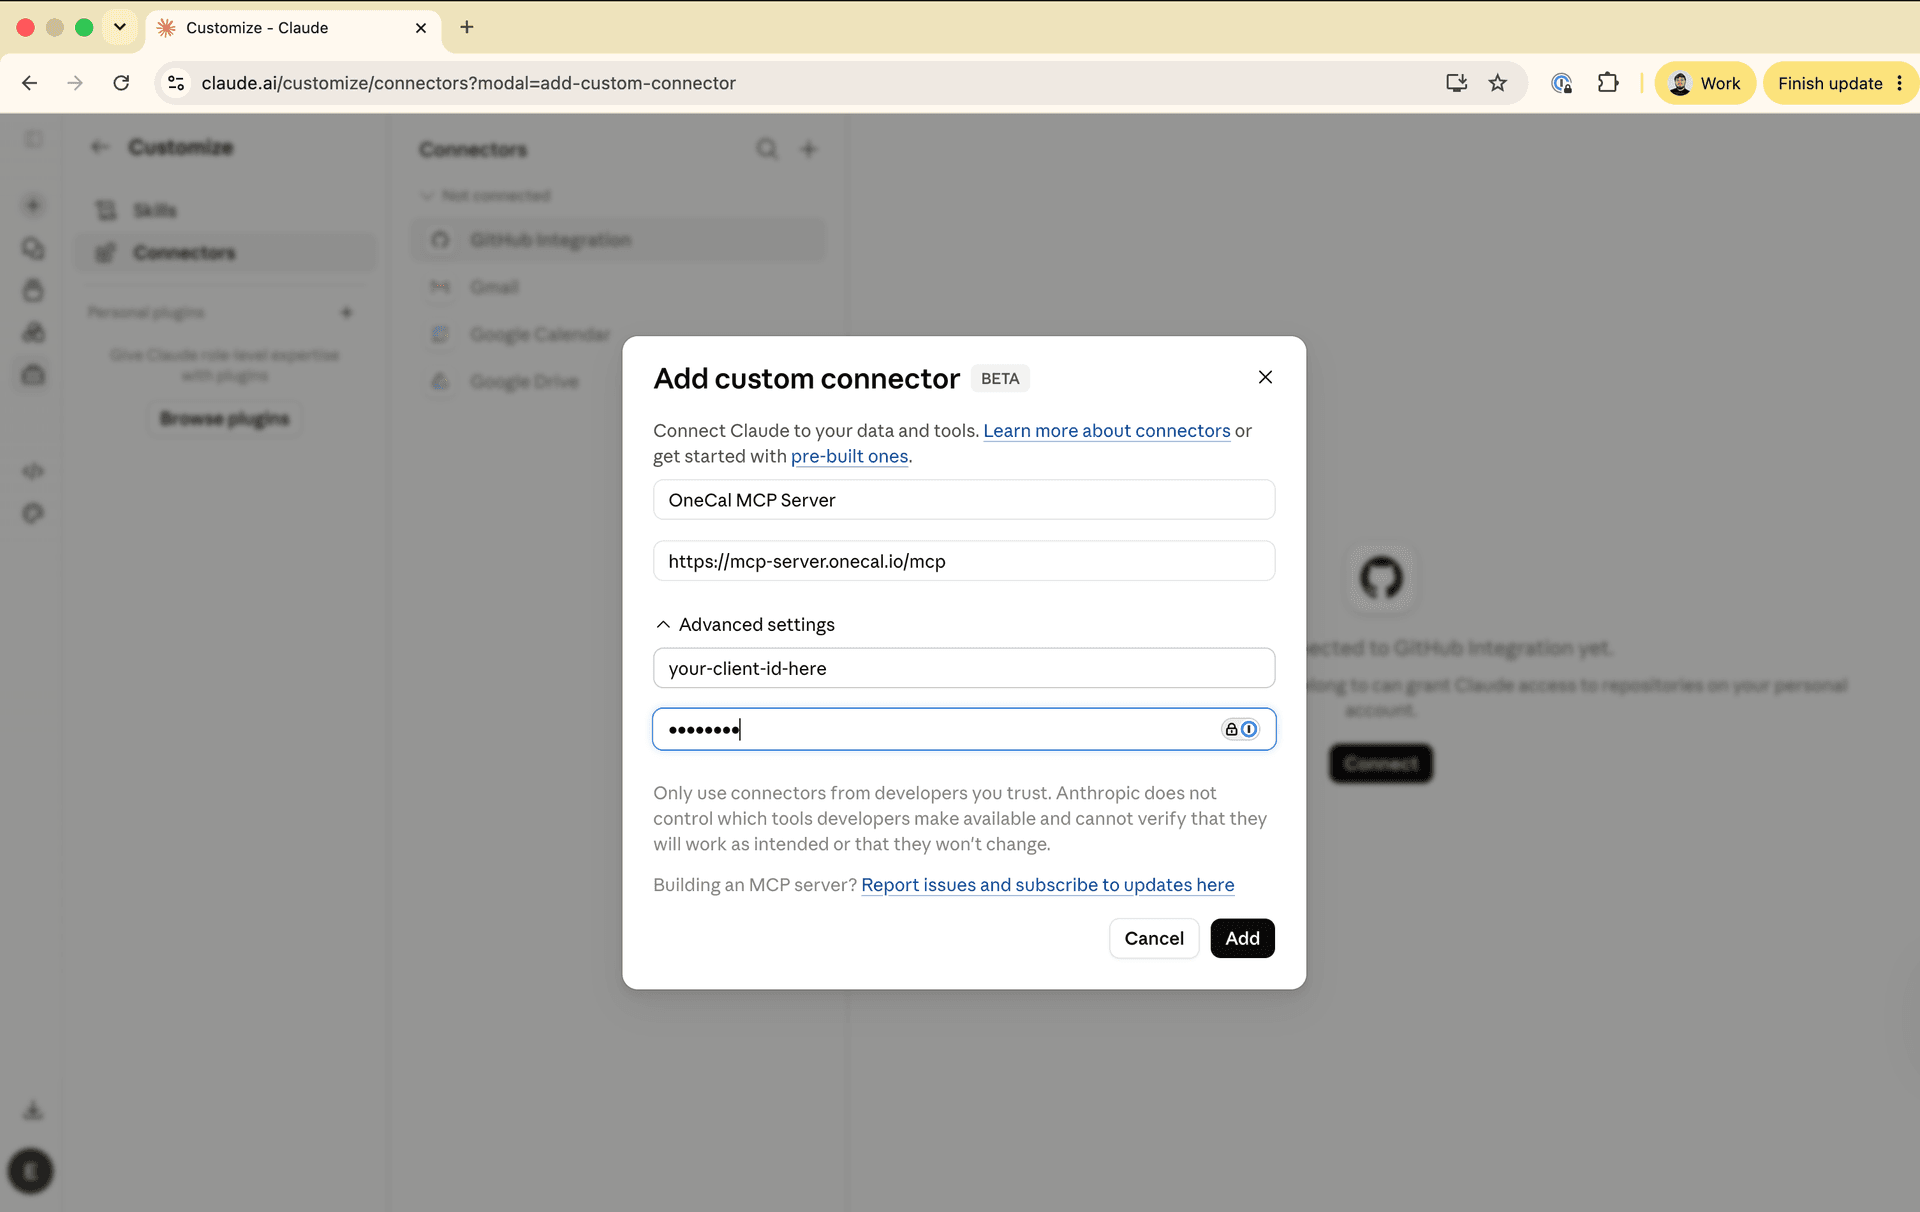Image resolution: width=1920 pixels, height=1212 pixels.
Task: Click the Connect button for GitHub
Action: pyautogui.click(x=1380, y=763)
